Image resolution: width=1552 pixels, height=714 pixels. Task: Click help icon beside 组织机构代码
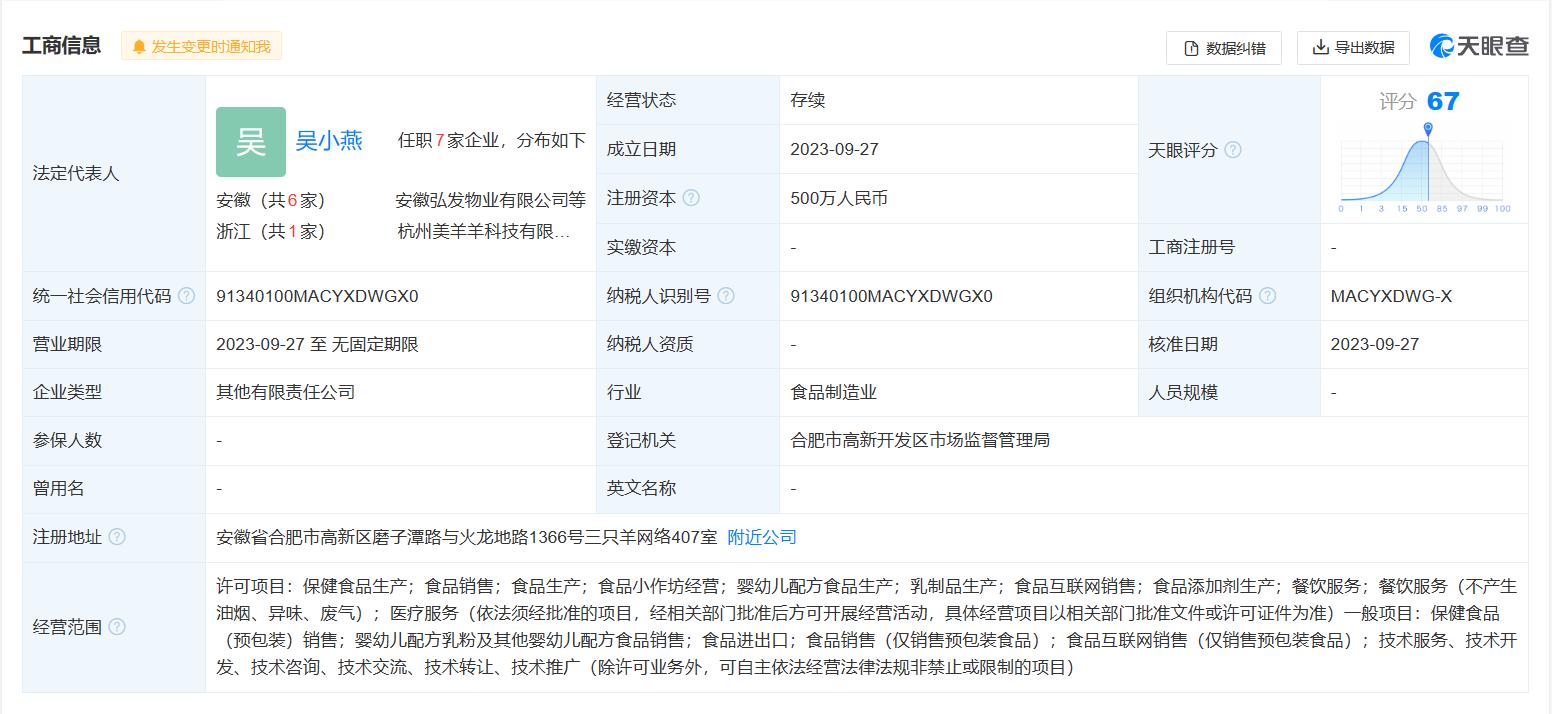click(1267, 296)
